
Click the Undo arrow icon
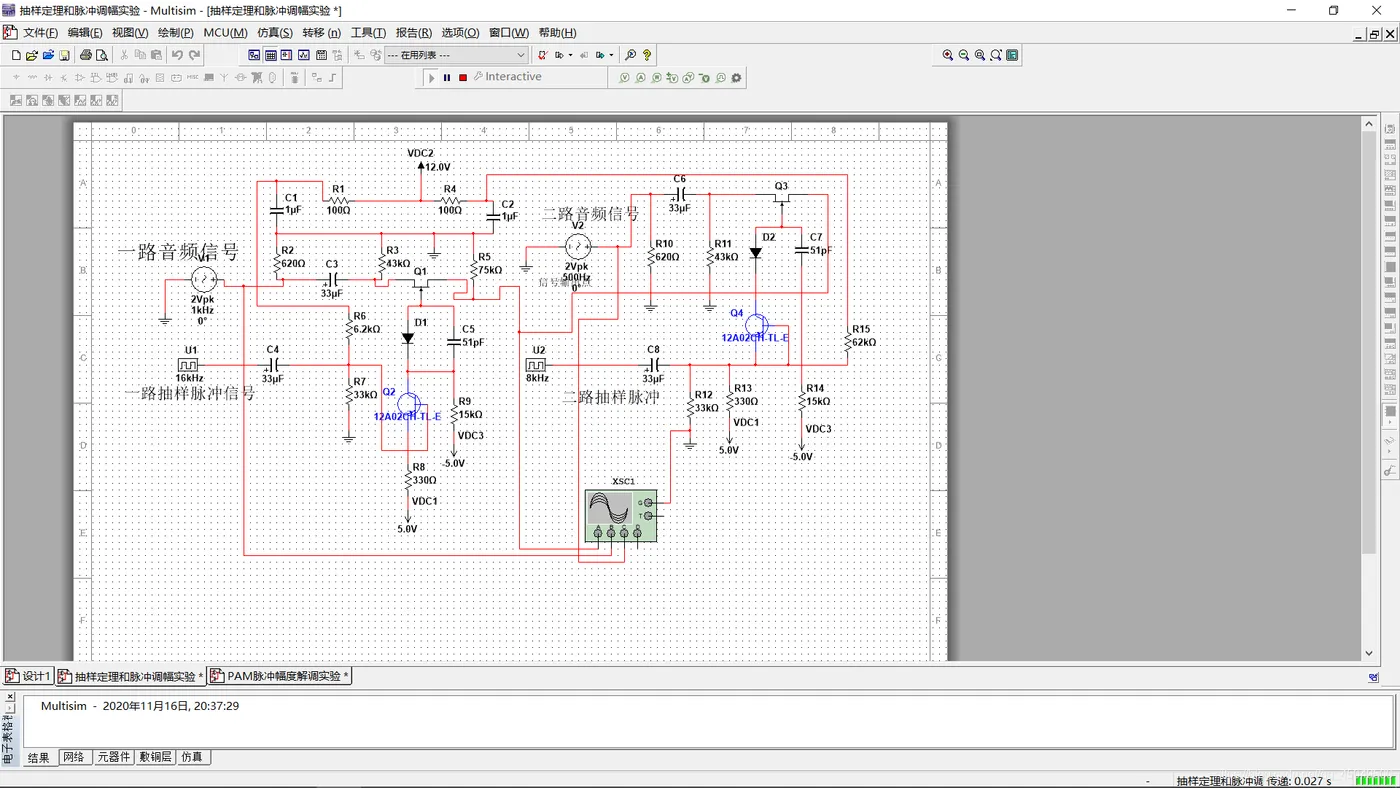pyautogui.click(x=177, y=55)
